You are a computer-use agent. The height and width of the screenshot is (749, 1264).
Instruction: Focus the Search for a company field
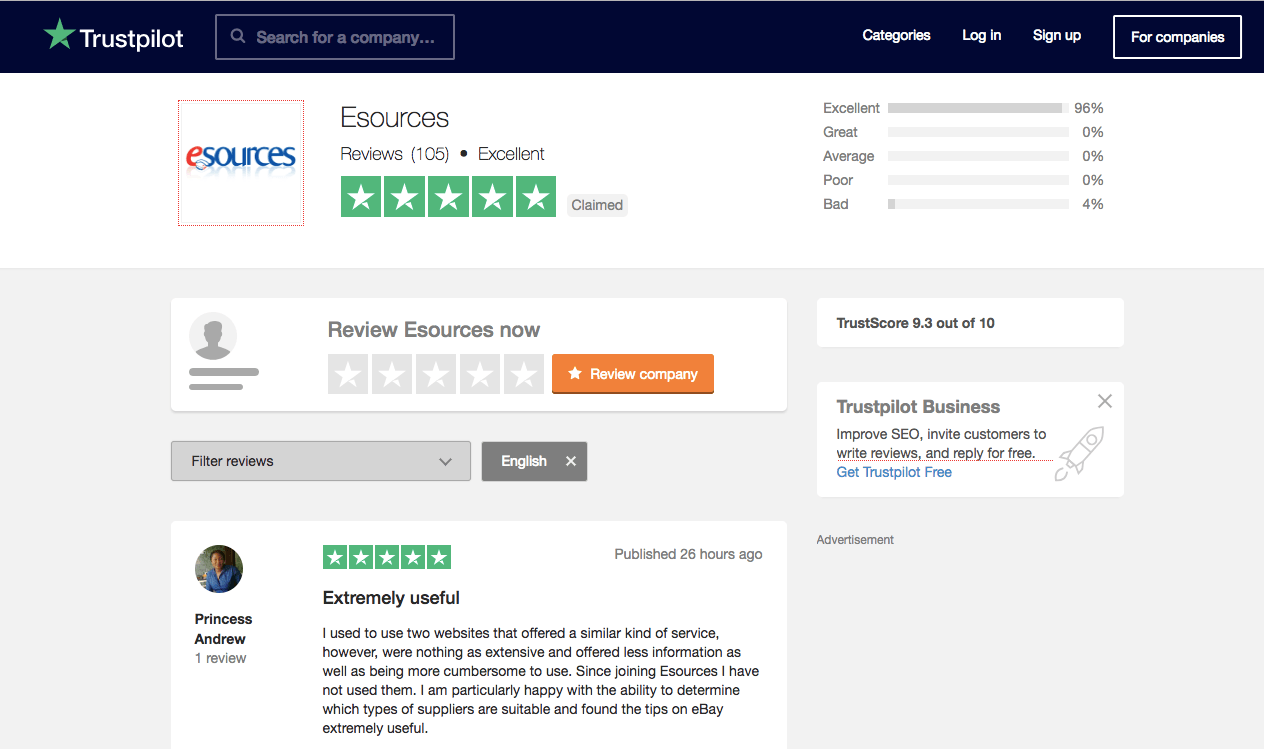click(x=345, y=37)
